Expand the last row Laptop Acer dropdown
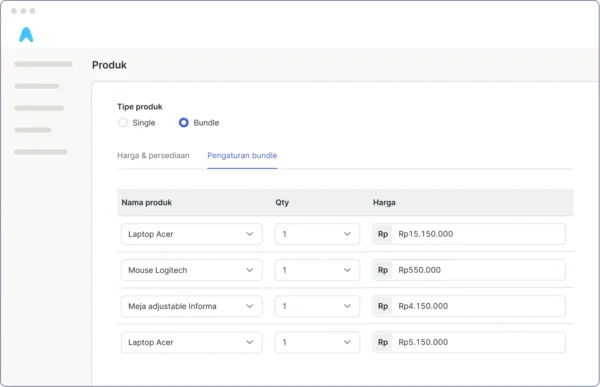Viewport: 600px width, 387px height. tap(192, 342)
